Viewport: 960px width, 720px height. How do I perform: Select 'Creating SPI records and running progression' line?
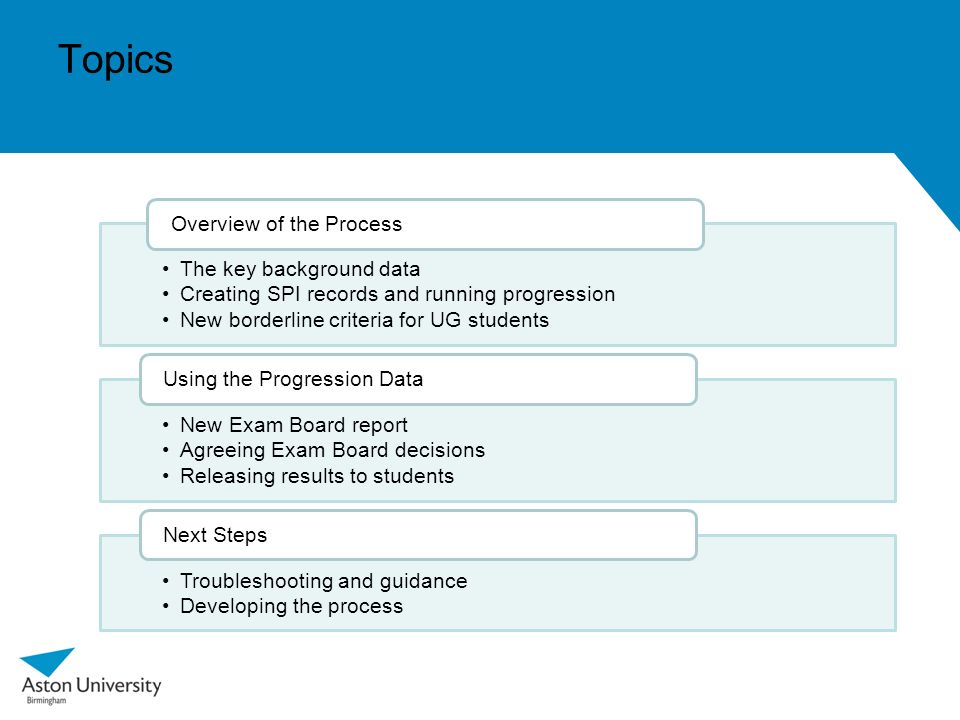tap(397, 294)
